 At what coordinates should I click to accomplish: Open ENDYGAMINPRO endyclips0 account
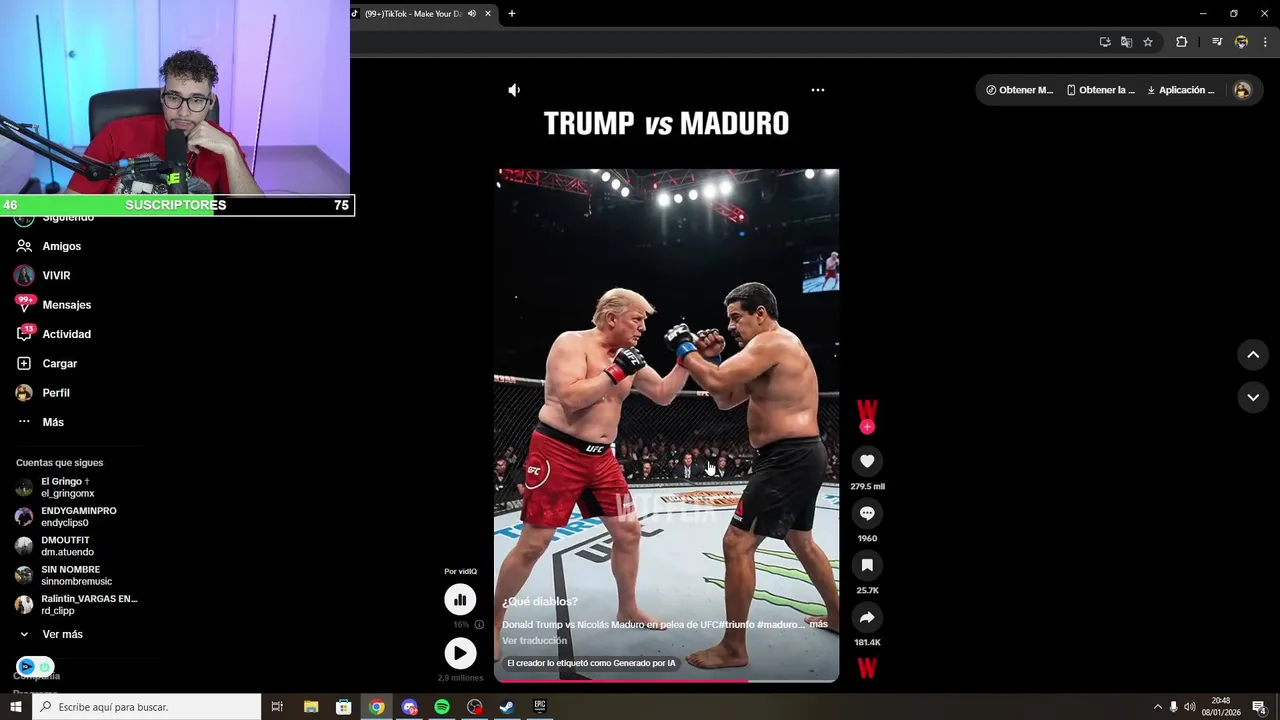[78, 516]
